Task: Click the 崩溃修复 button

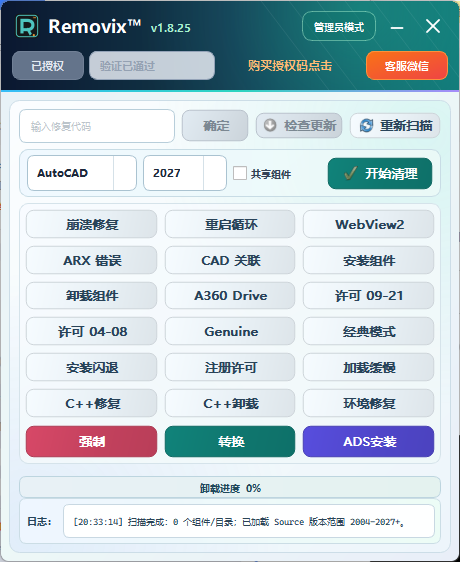Action: tap(91, 224)
